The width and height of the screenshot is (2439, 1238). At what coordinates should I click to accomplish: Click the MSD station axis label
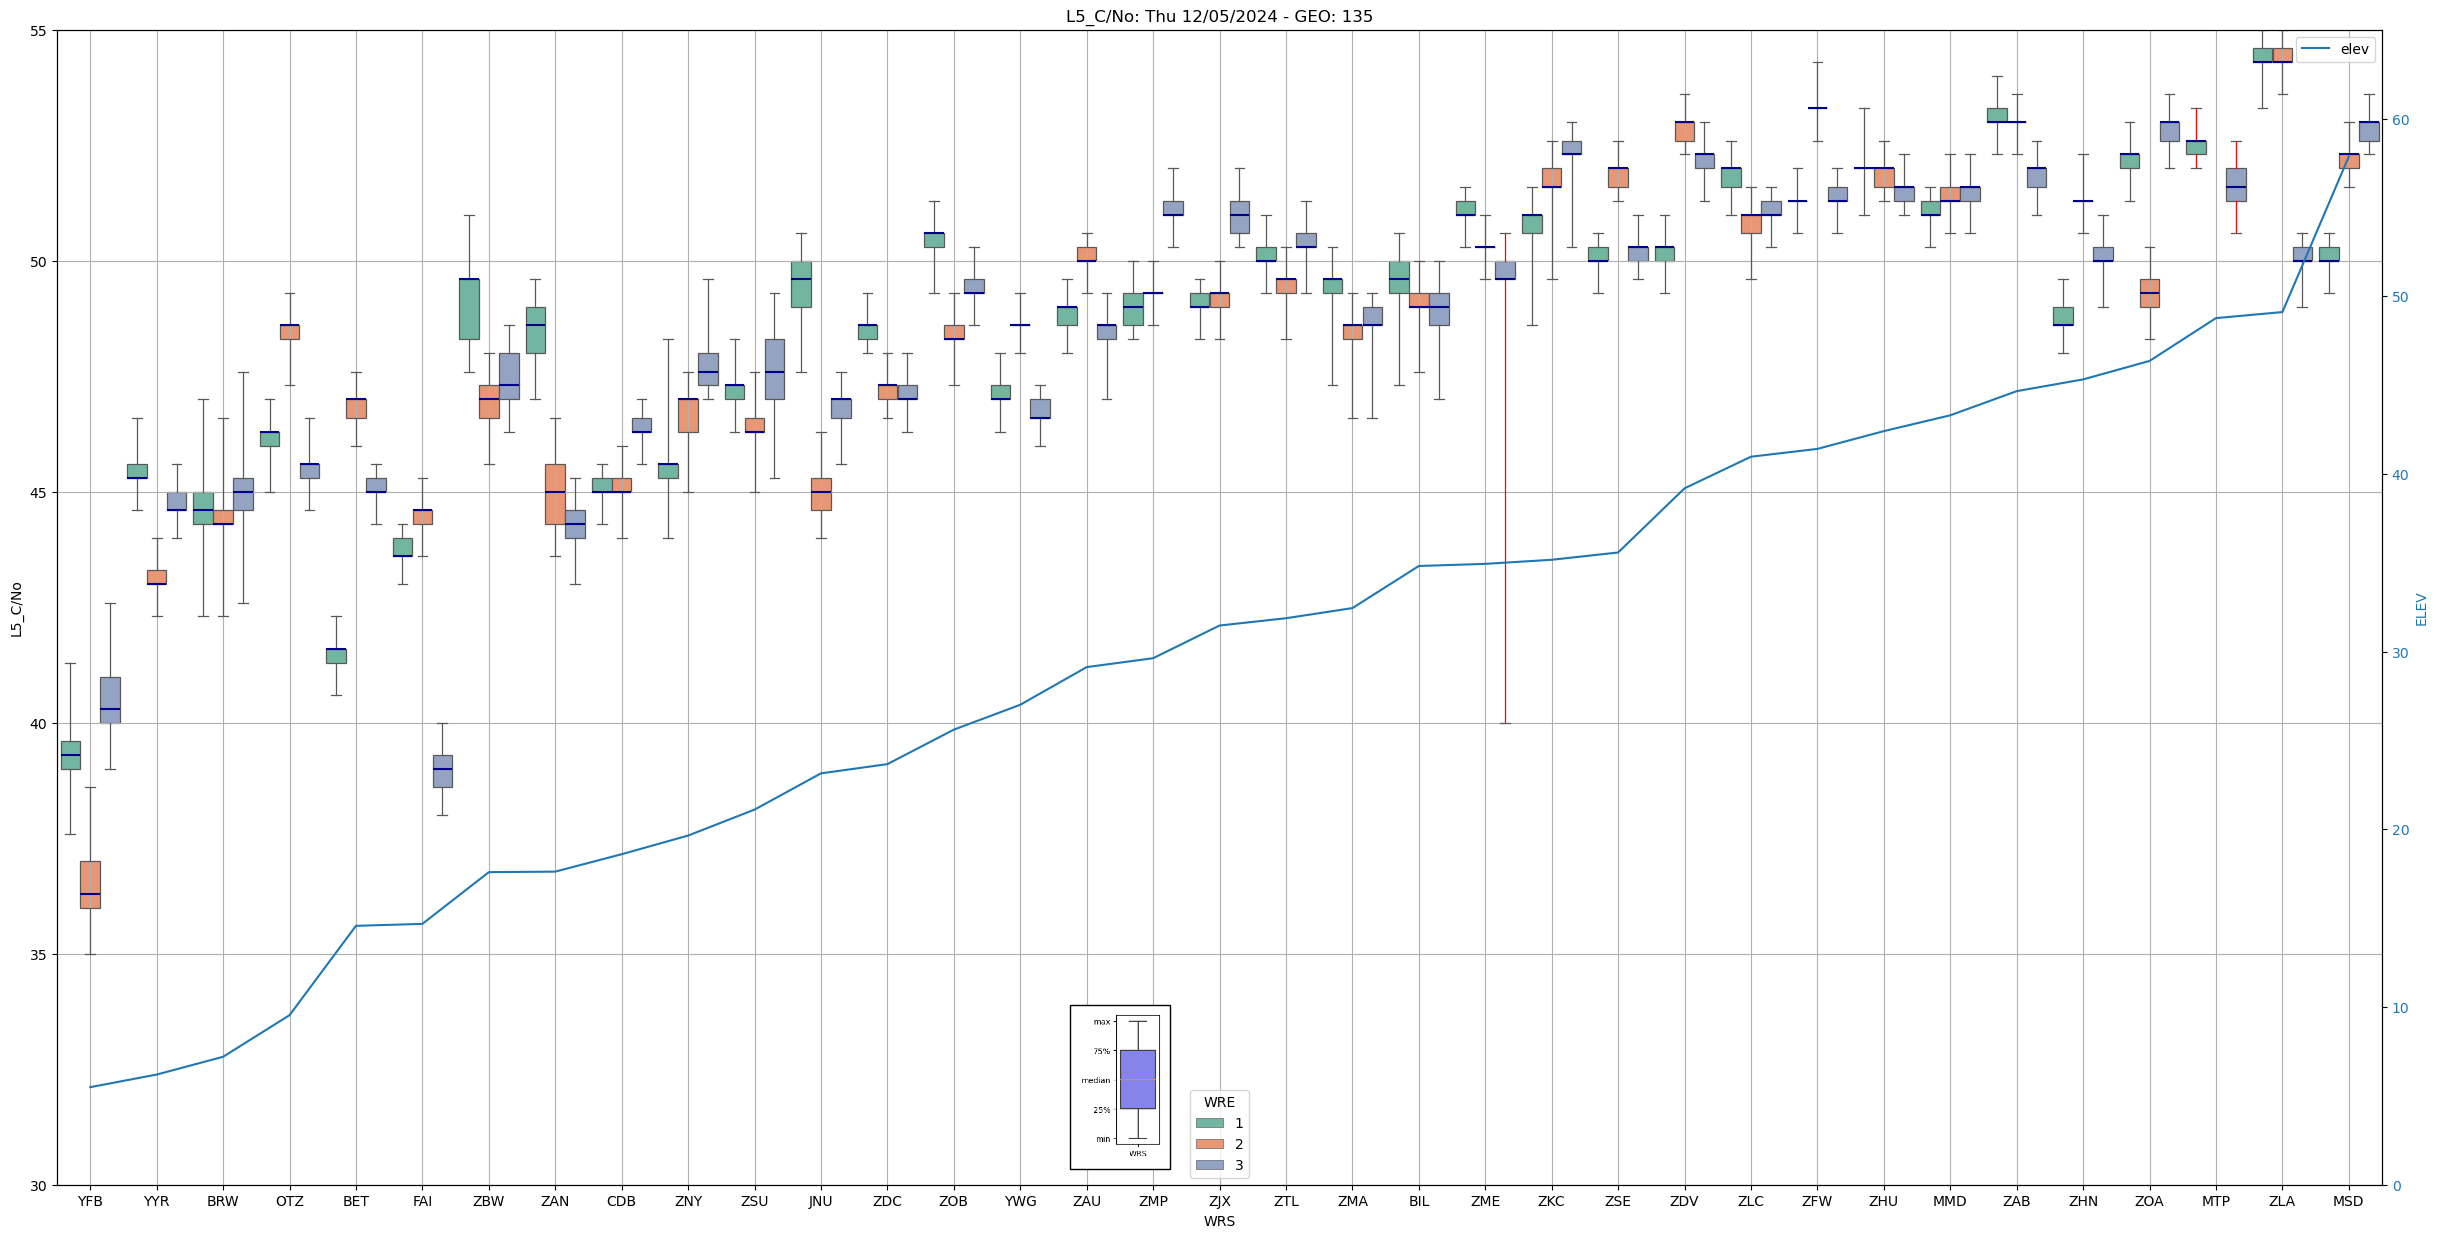click(2348, 1201)
